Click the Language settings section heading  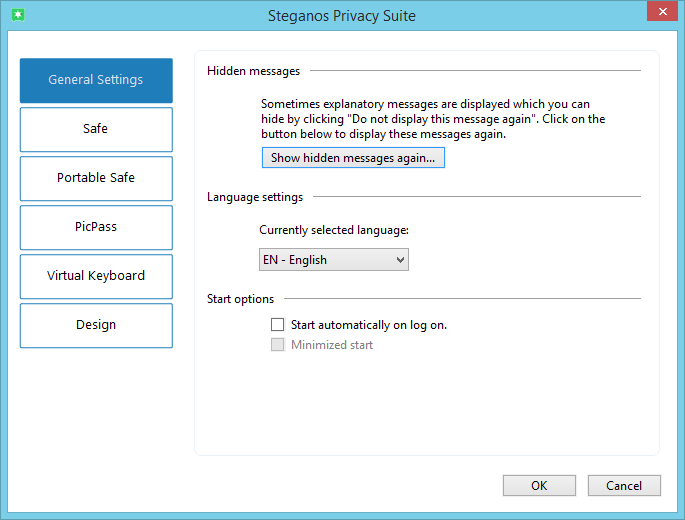point(255,197)
